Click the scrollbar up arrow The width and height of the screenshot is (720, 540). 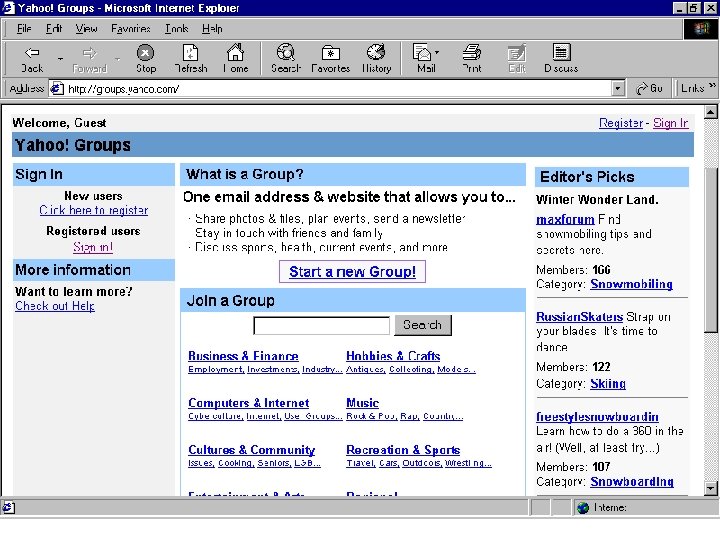tap(710, 112)
